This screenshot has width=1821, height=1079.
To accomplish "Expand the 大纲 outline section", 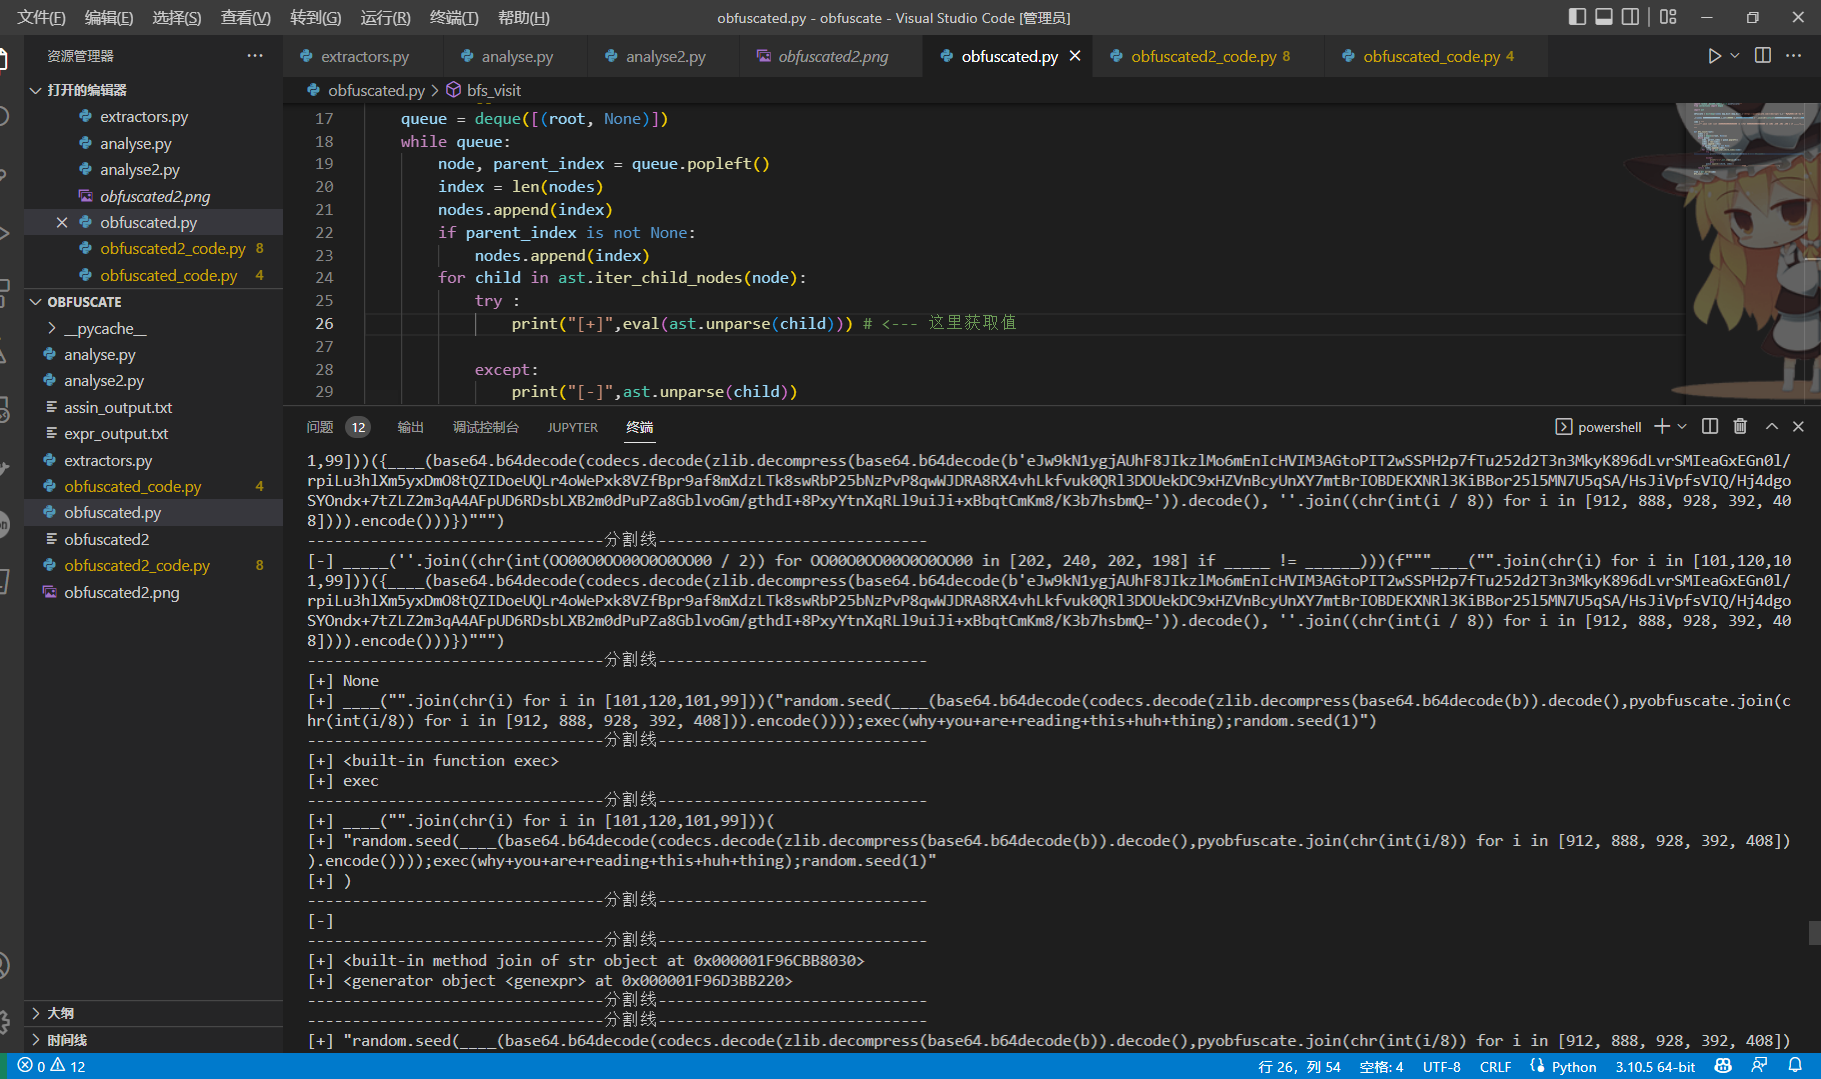I will point(60,1013).
